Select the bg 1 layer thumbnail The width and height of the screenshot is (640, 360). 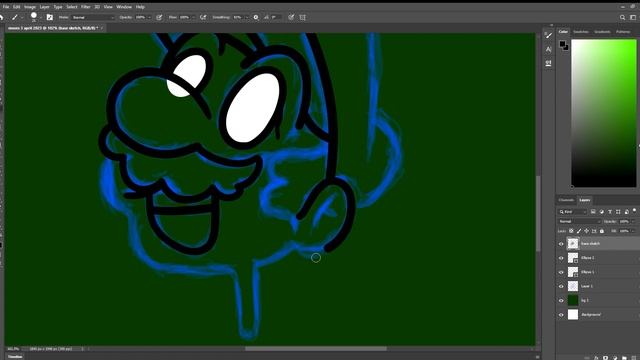pos(573,300)
